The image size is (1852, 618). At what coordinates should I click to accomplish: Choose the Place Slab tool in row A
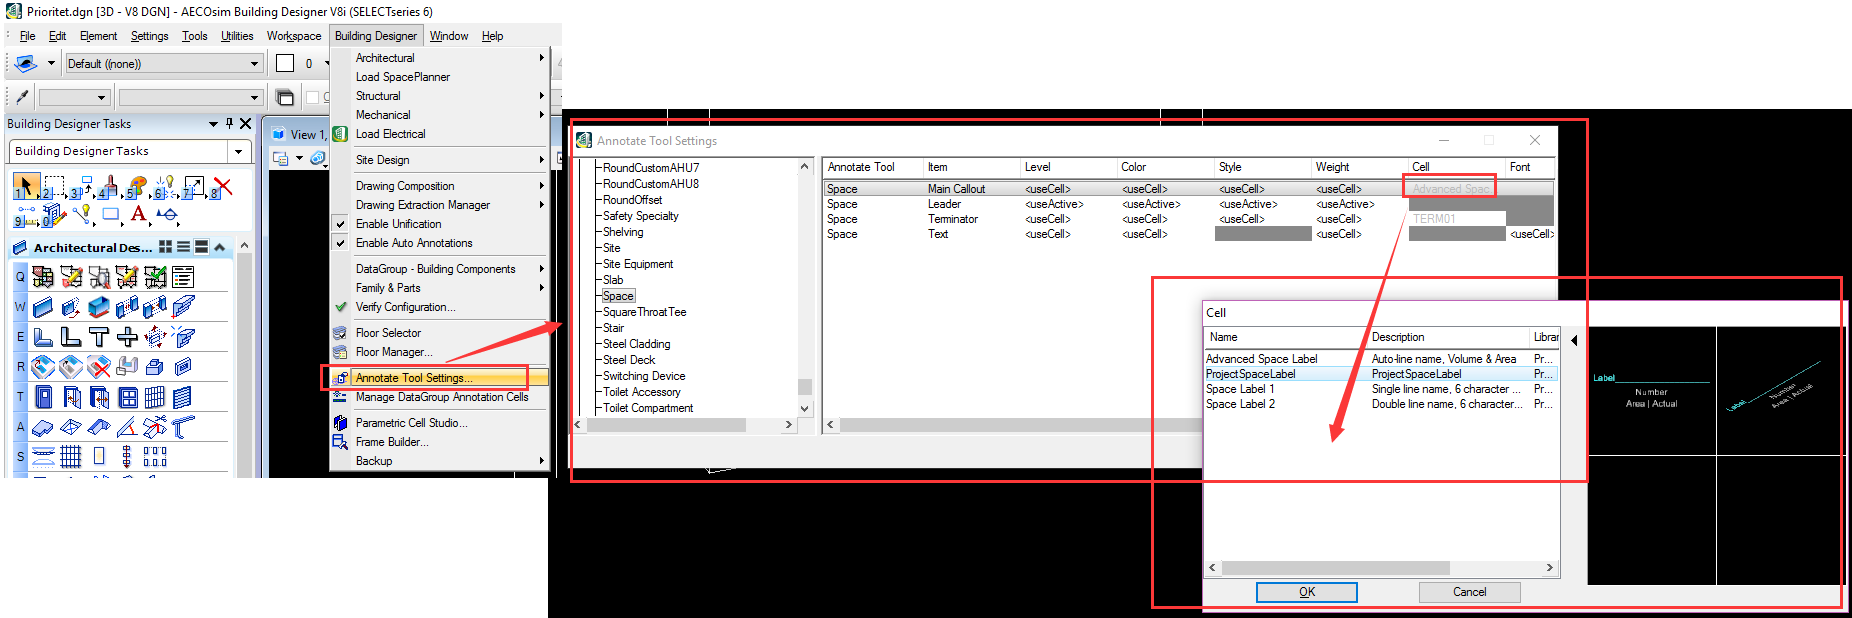(x=43, y=427)
